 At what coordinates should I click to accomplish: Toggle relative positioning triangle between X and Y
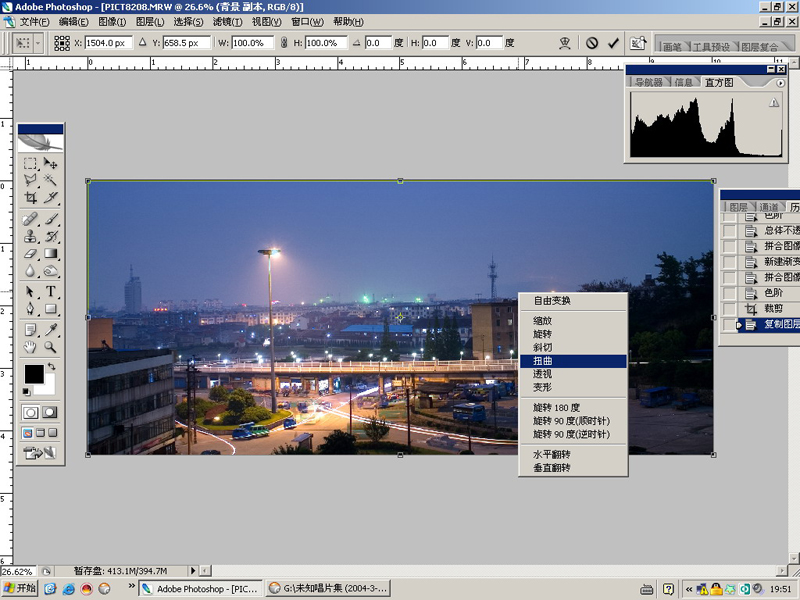(x=142, y=42)
